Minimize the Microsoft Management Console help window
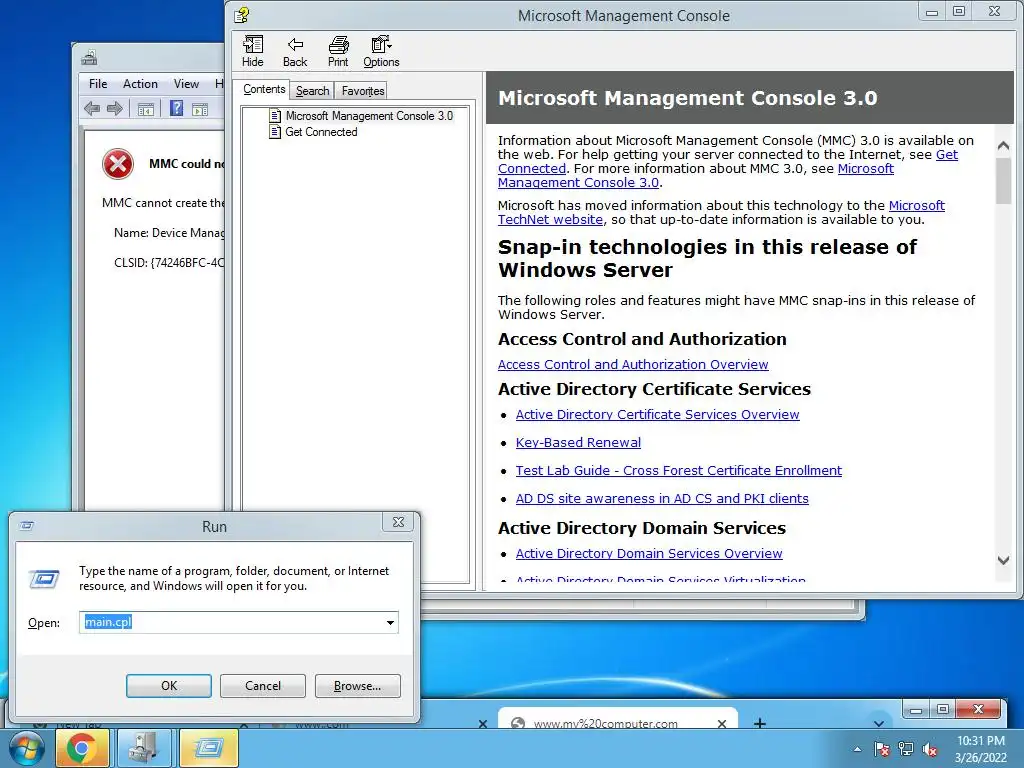1024x768 pixels. 932,11
